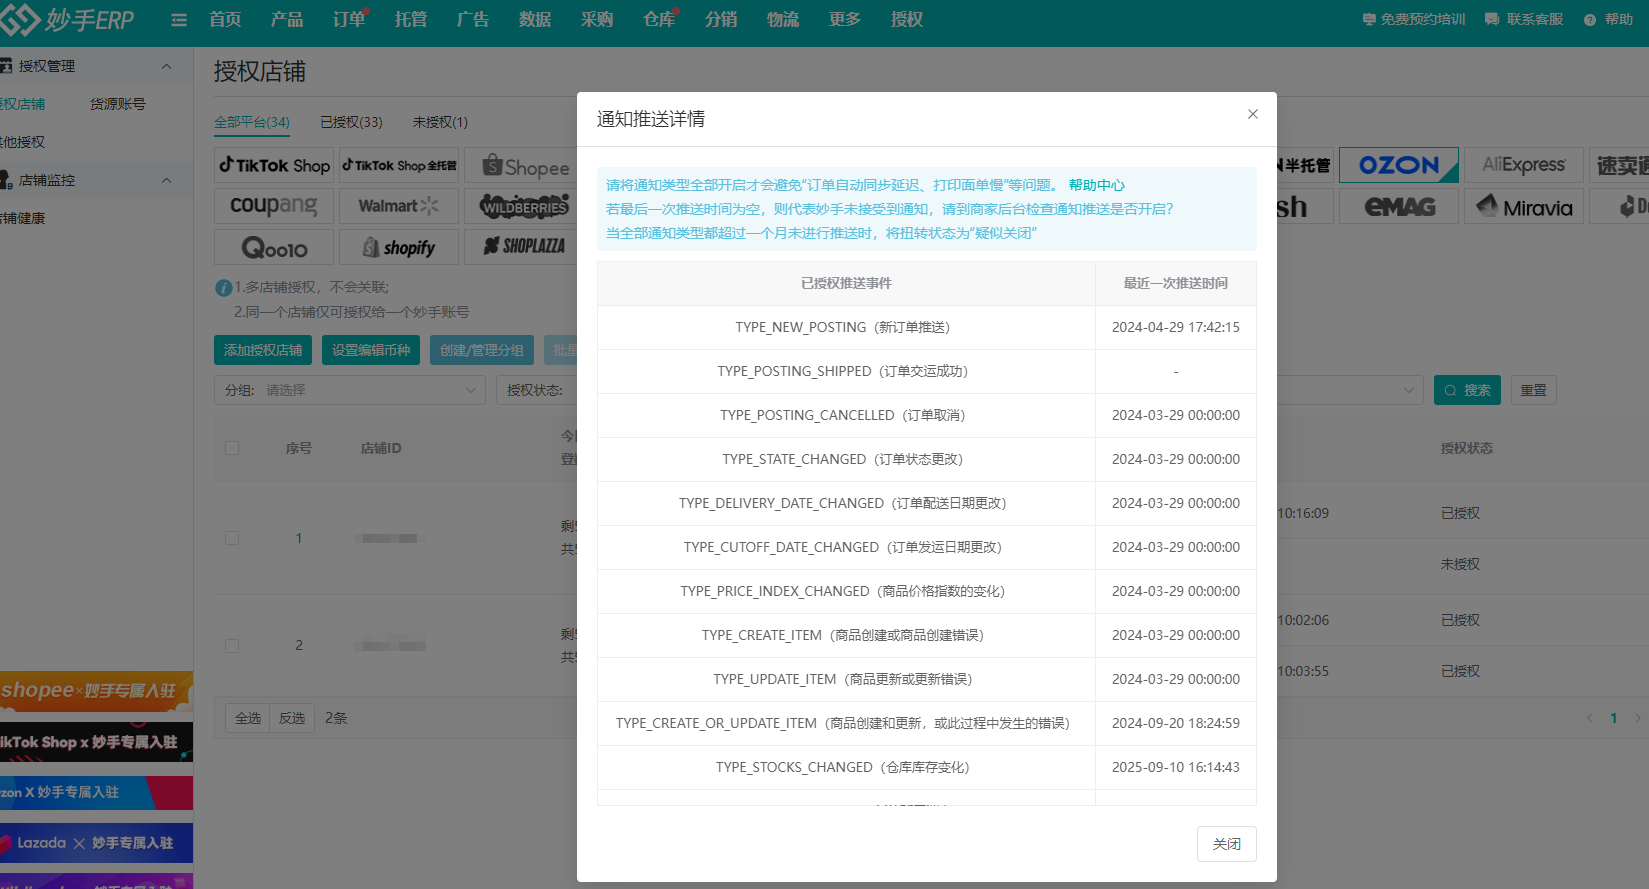The image size is (1649, 889).
Task: Collapse the 授权管理 sidebar section
Action: 166,66
